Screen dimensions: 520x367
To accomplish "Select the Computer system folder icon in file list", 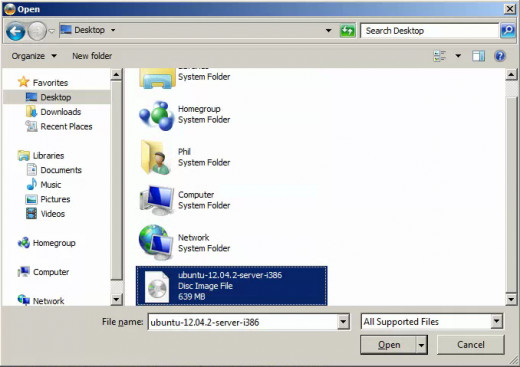I will (x=157, y=200).
